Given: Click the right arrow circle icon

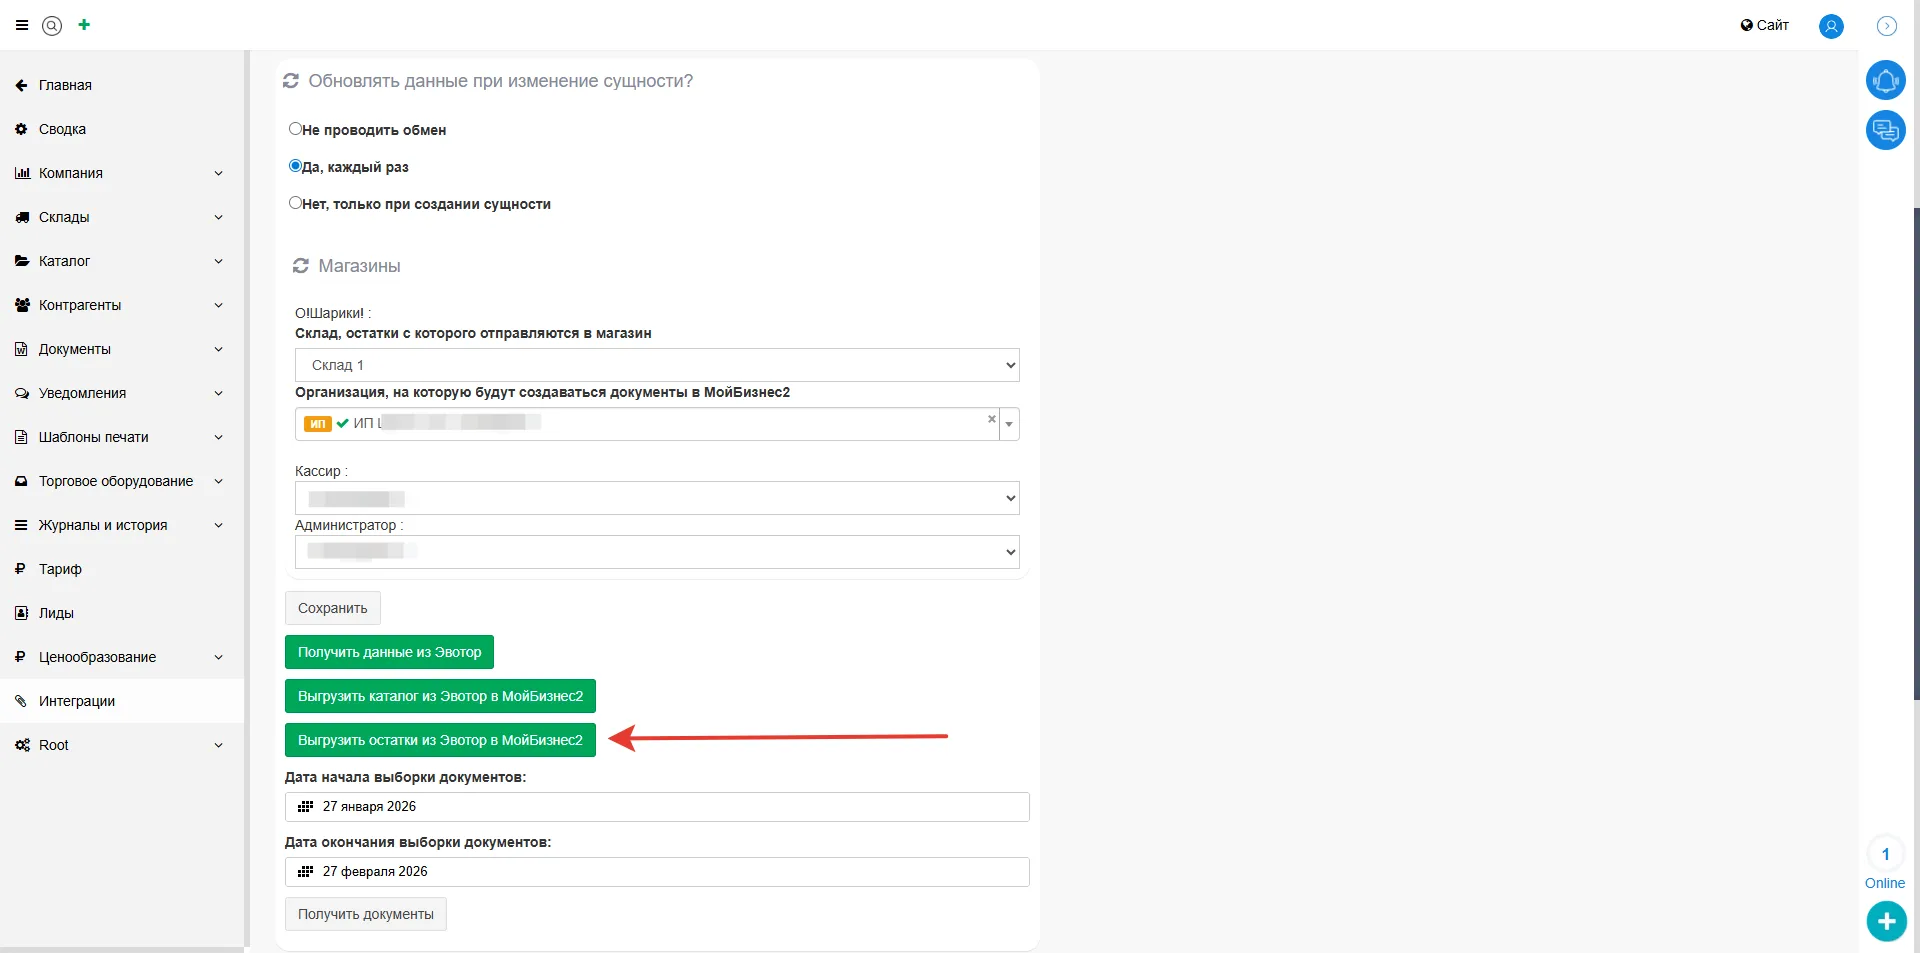Looking at the screenshot, I should pyautogui.click(x=1887, y=26).
